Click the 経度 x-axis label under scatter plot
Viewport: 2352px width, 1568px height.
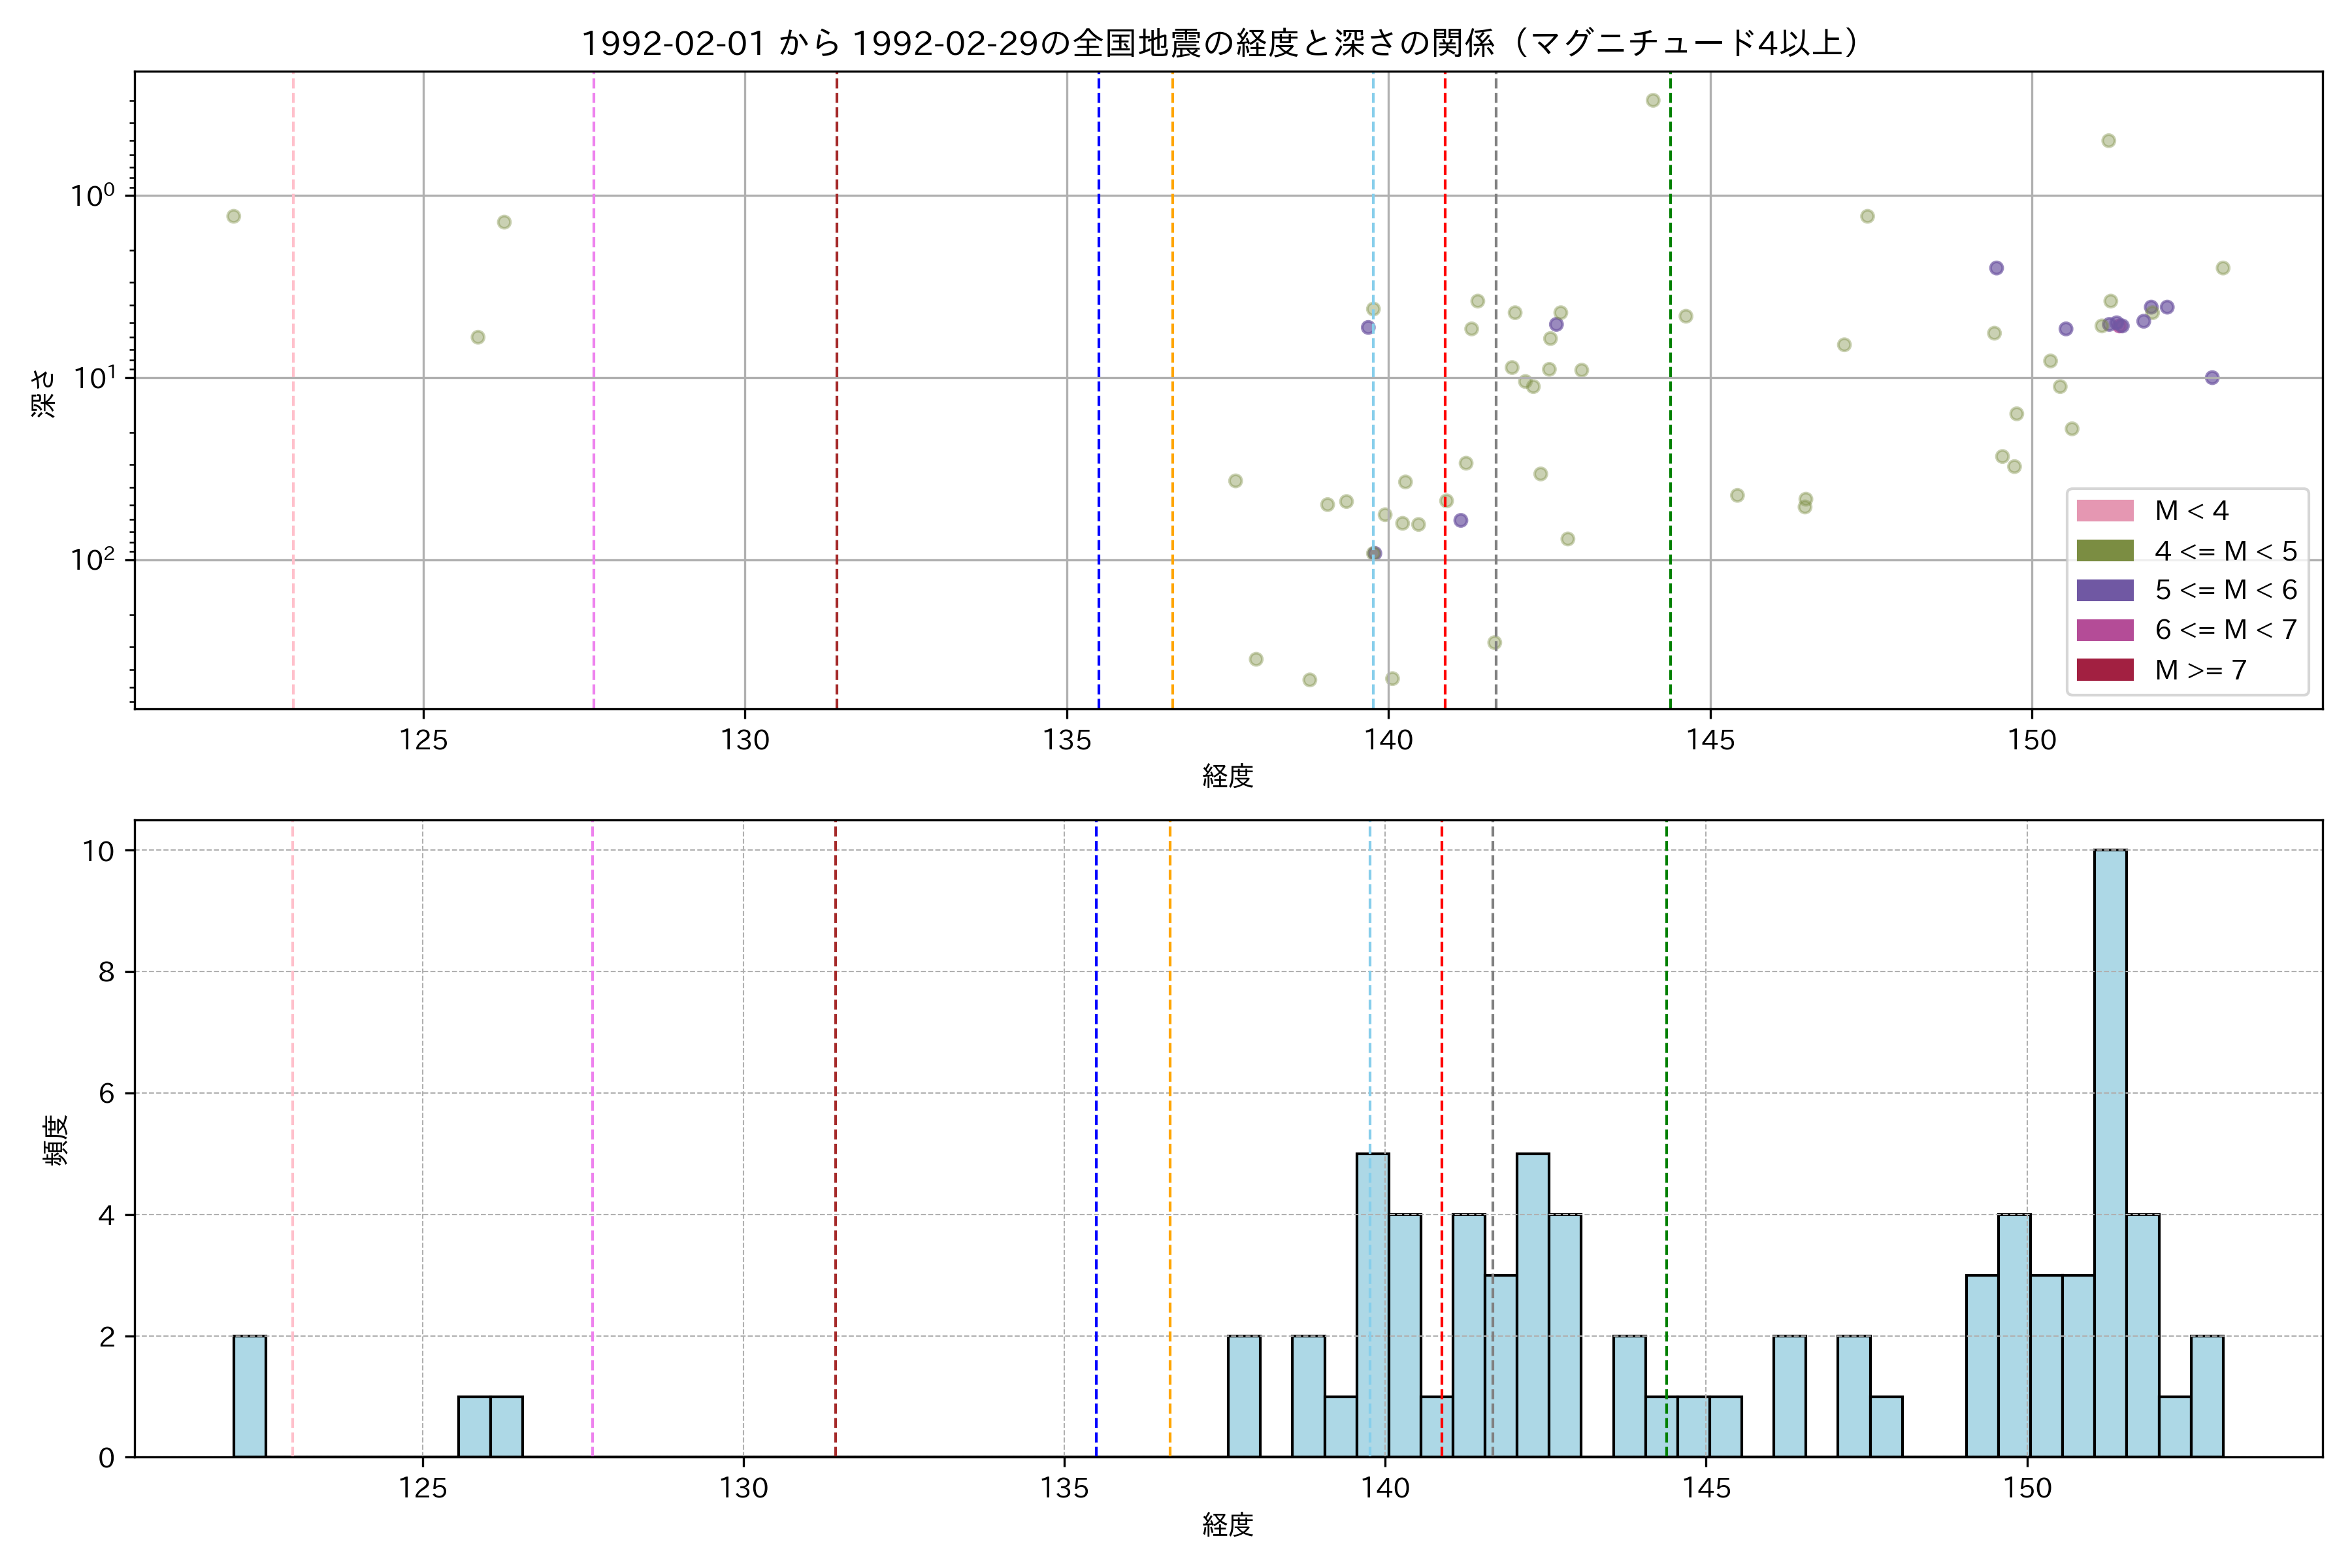(1227, 776)
